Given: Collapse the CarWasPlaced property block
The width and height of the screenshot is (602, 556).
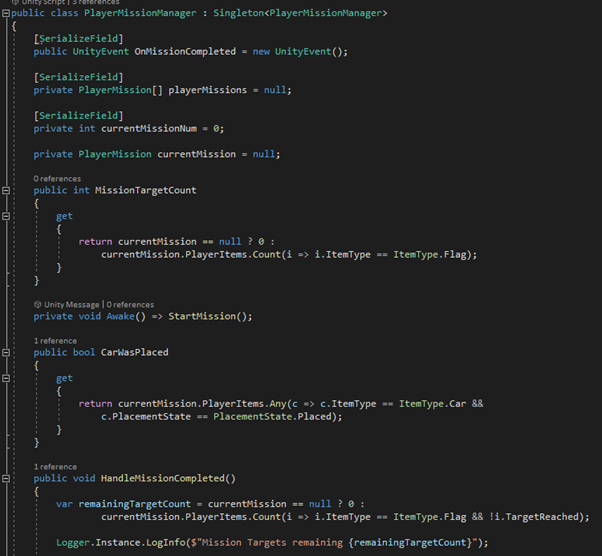Looking at the screenshot, I should click(6, 352).
